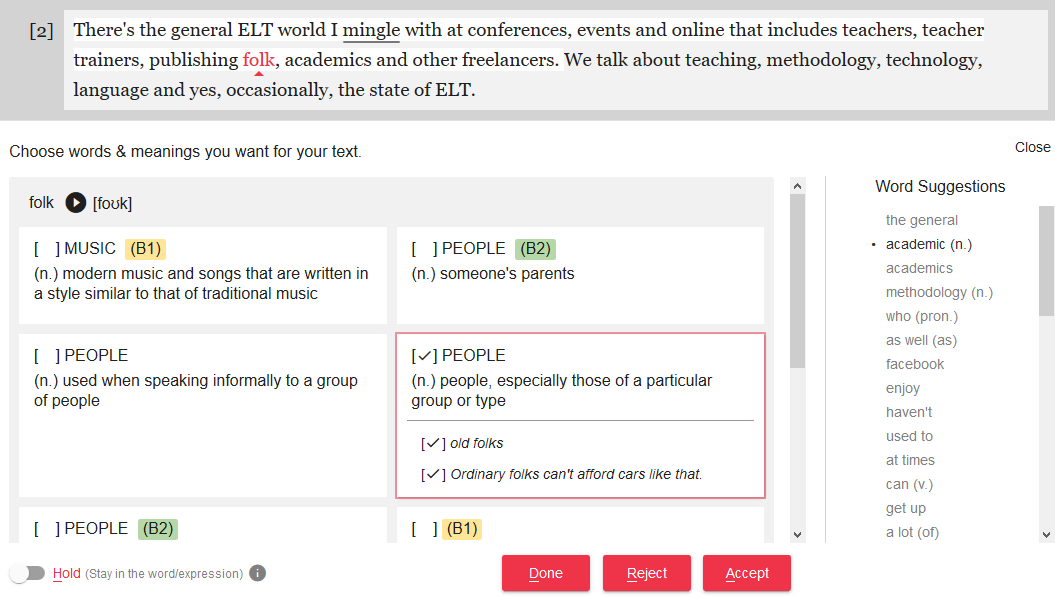Screen dimensions: 1055x598
Task: Click the info icon beside Hold
Action: [x=257, y=573]
